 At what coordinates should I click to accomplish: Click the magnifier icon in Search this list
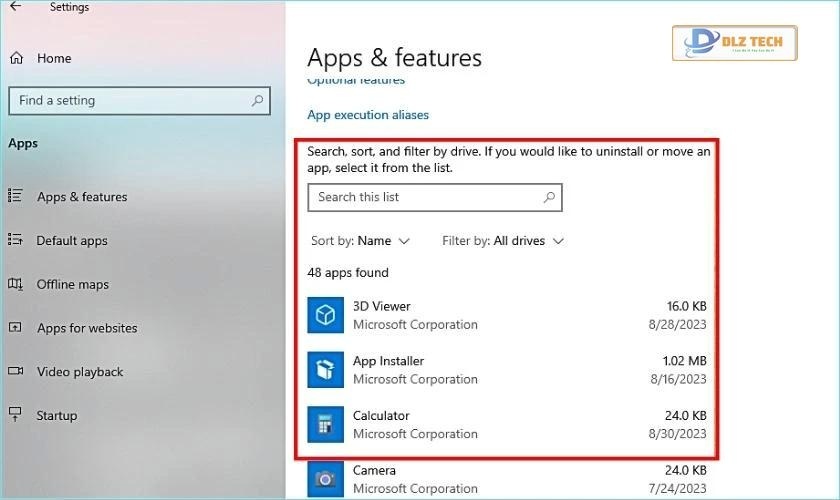549,197
